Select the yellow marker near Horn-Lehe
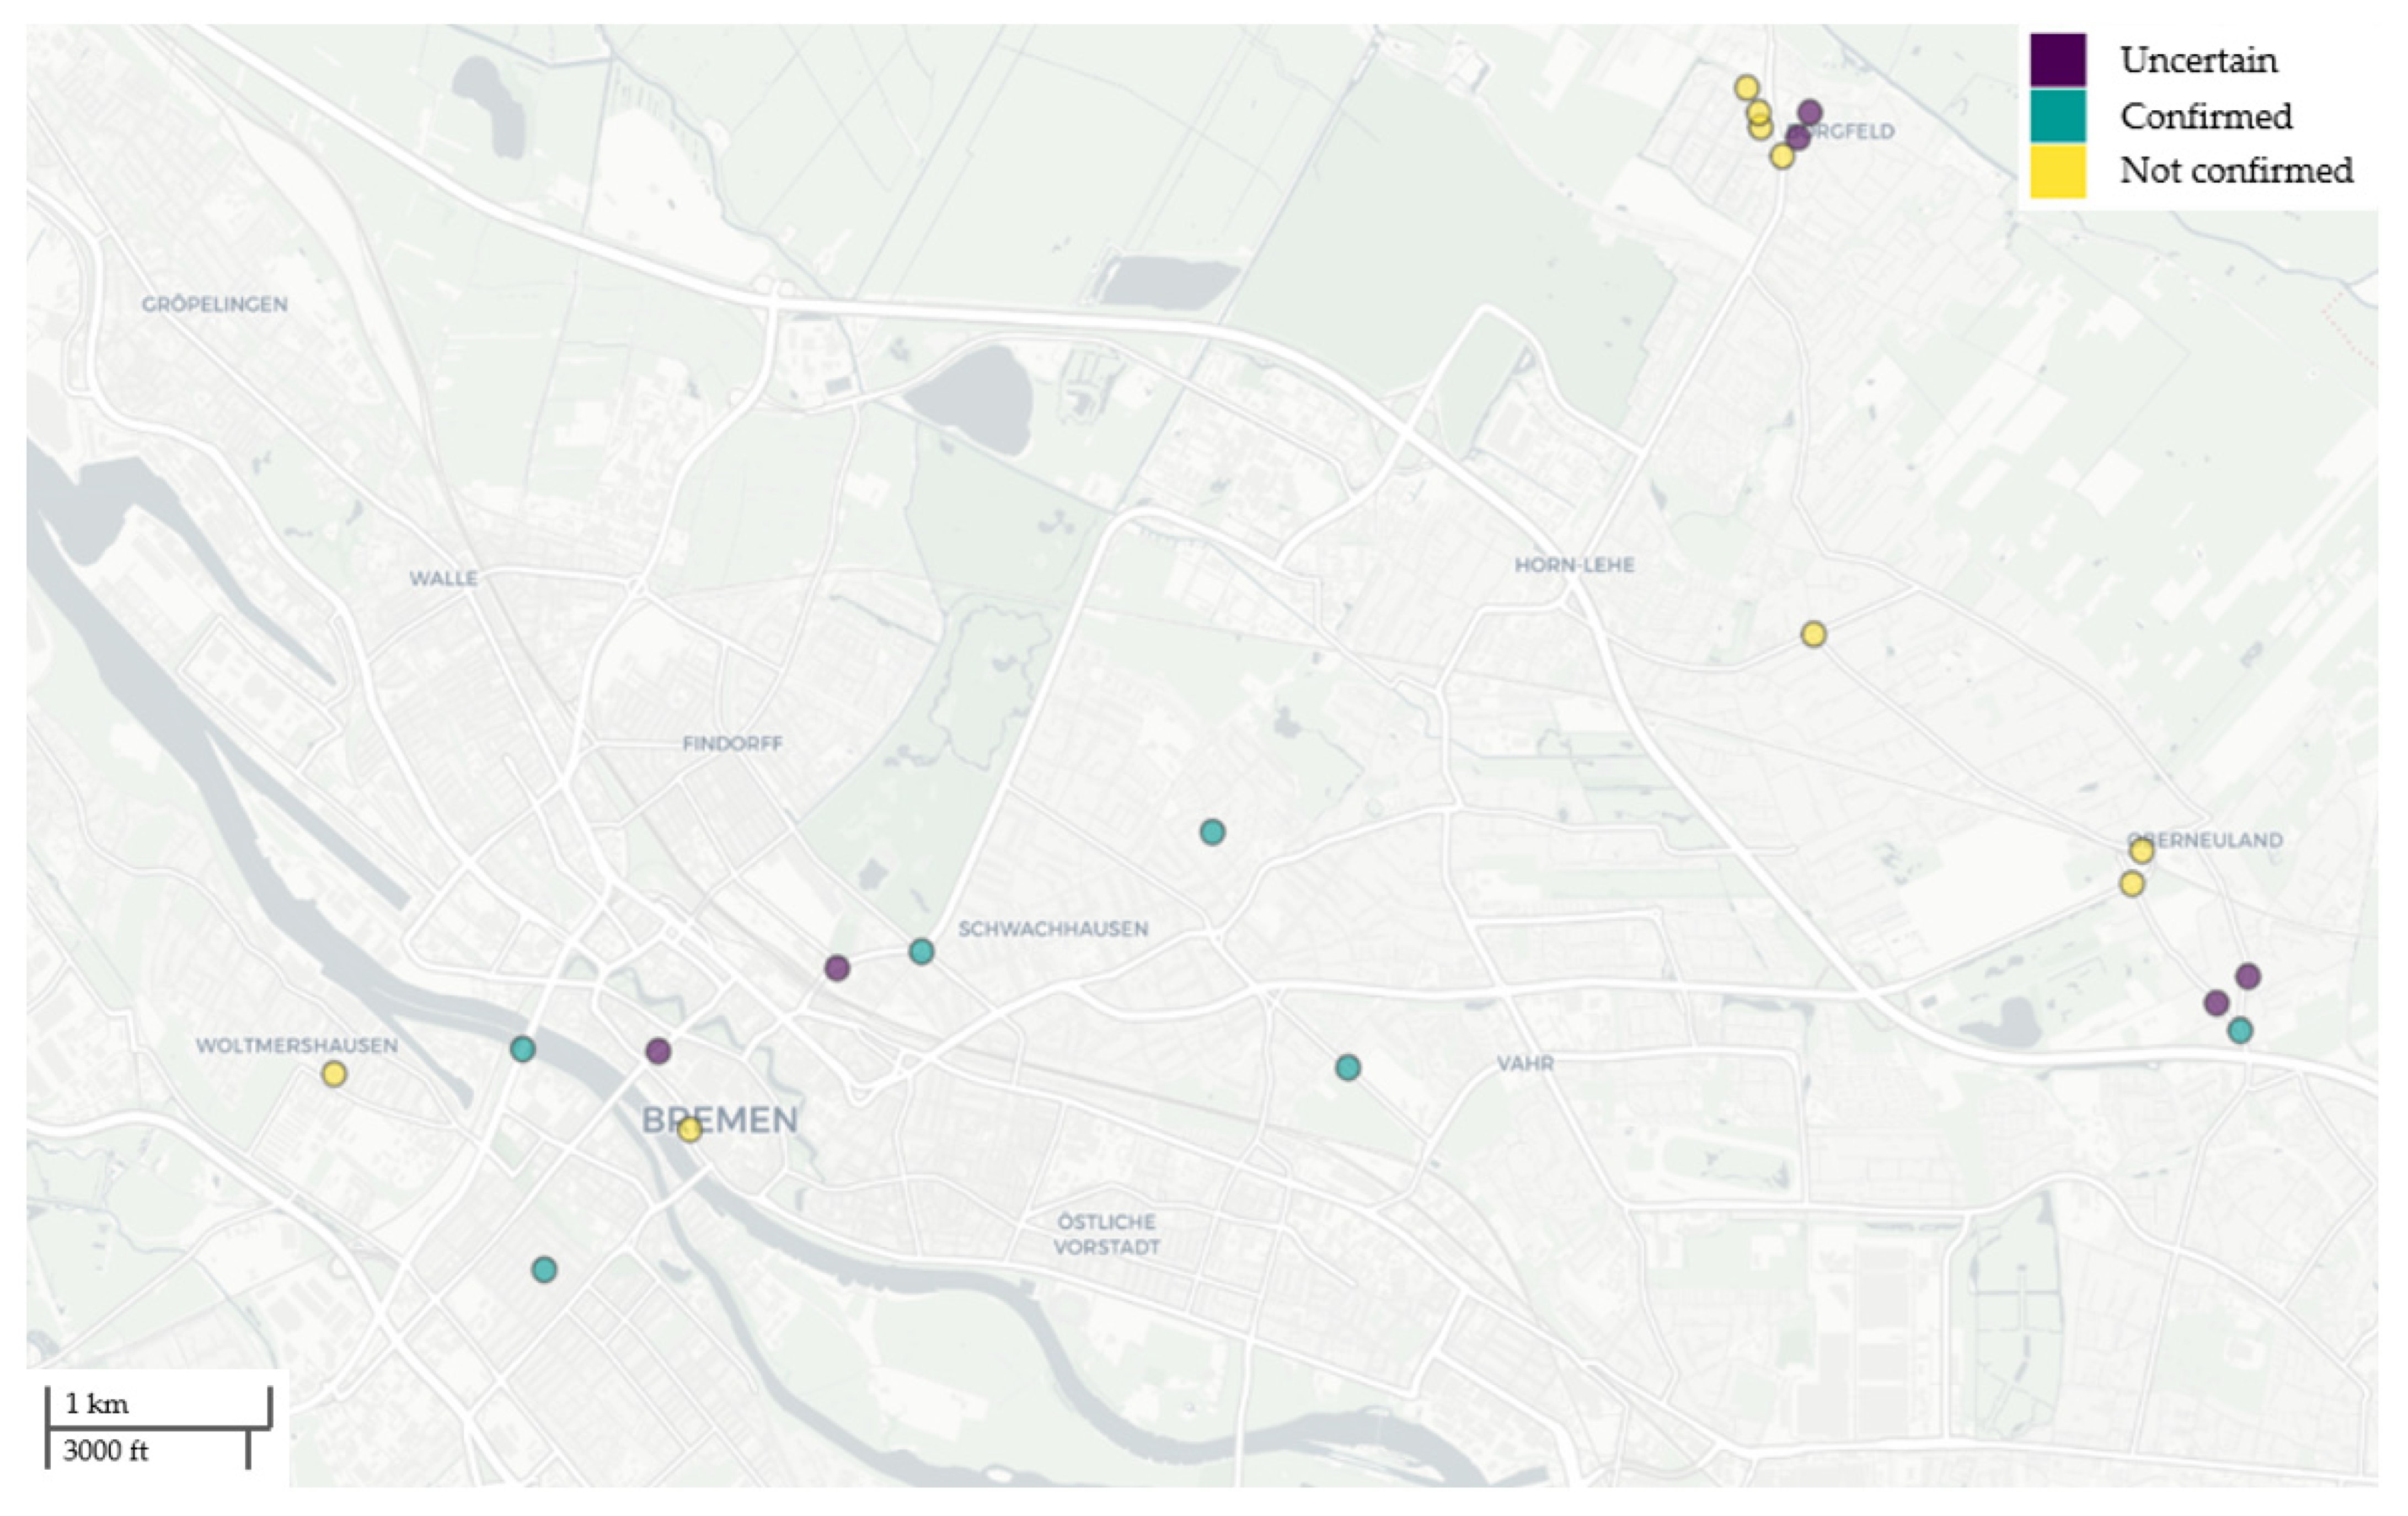The width and height of the screenshot is (2408, 1516). [1813, 634]
